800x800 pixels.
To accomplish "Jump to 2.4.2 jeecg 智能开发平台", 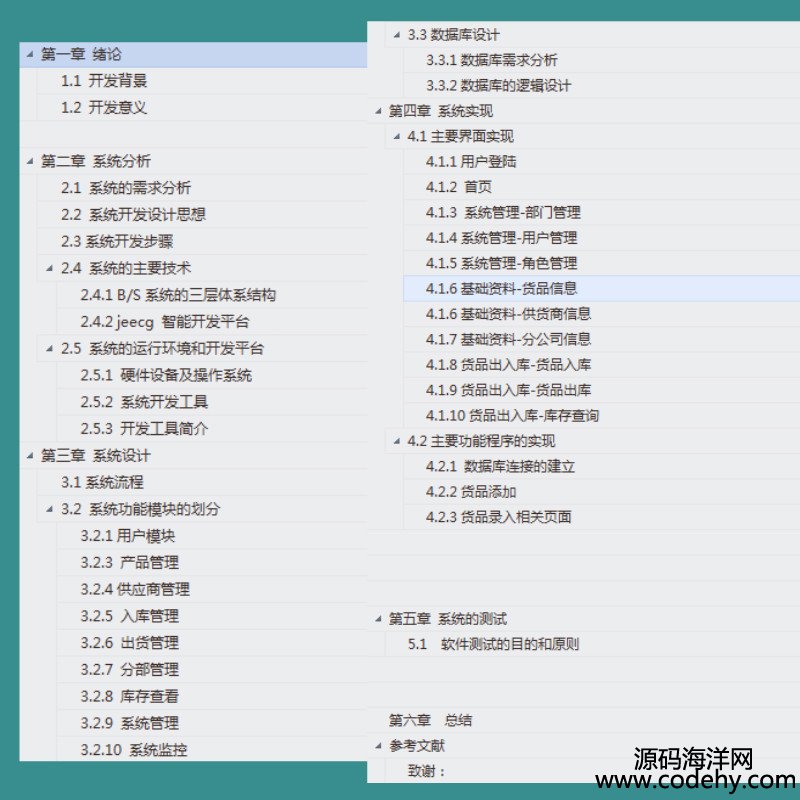I will 165,322.
